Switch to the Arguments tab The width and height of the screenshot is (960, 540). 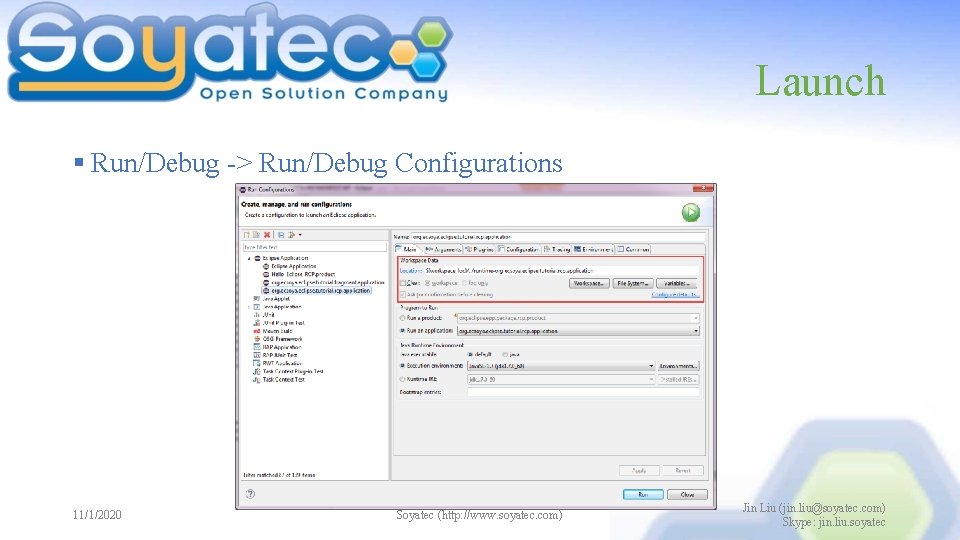coord(443,249)
